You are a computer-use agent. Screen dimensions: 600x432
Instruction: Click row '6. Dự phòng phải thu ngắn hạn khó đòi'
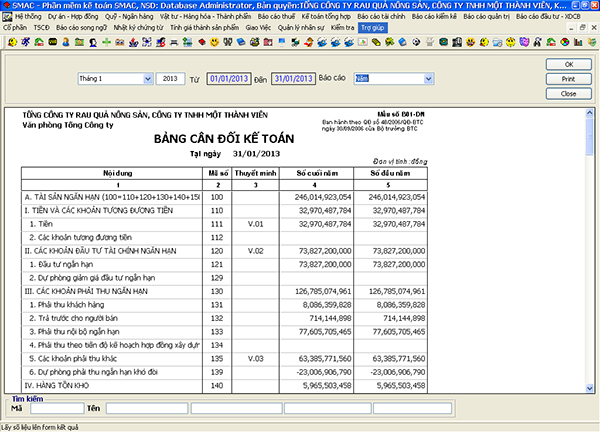(224, 372)
